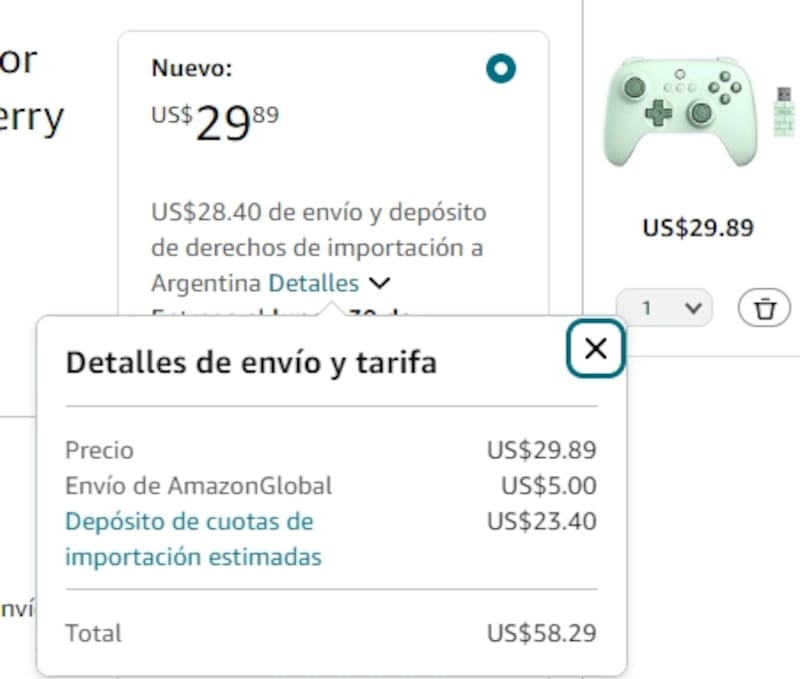Open the Depósito de cuotas de importación estimadas link
The height and width of the screenshot is (679, 800).
(193, 539)
